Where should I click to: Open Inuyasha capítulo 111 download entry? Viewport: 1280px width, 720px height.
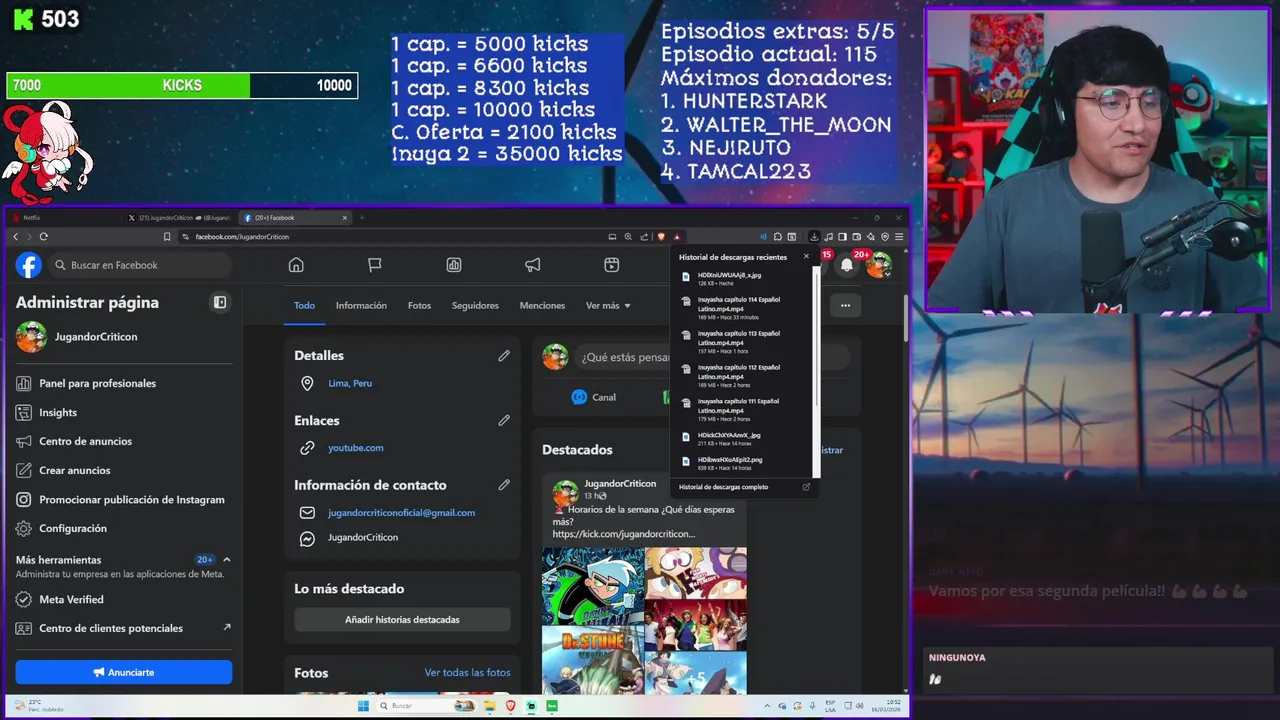click(x=743, y=410)
